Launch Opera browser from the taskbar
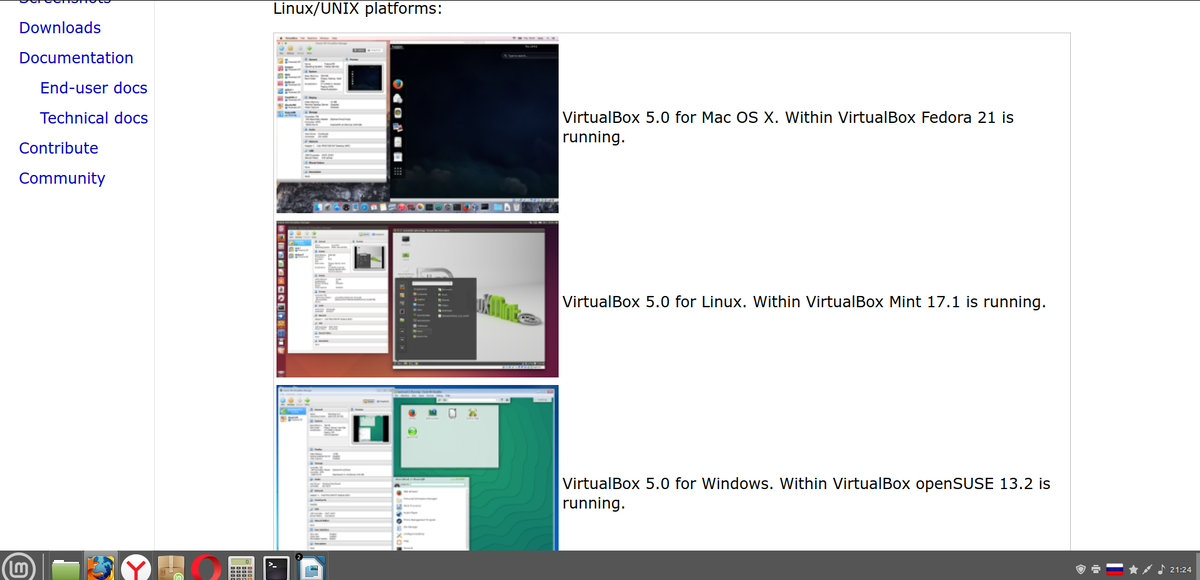 point(207,569)
